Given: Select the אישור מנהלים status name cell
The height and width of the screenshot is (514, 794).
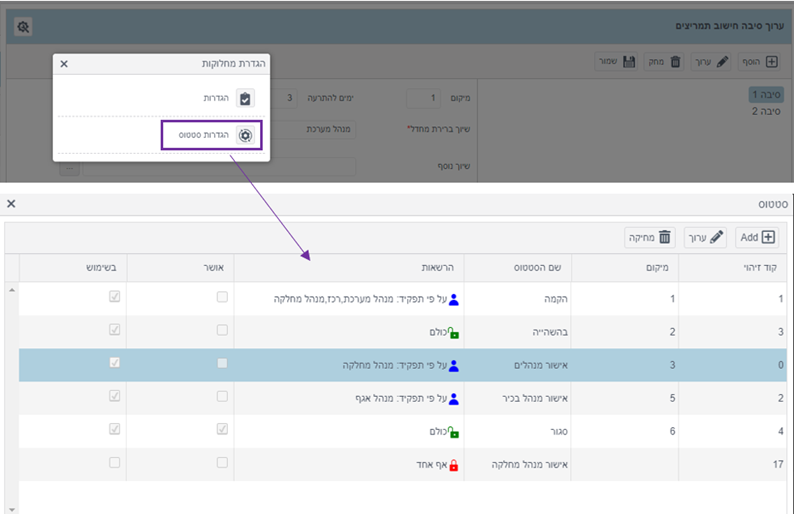Looking at the screenshot, I should pos(518,365).
